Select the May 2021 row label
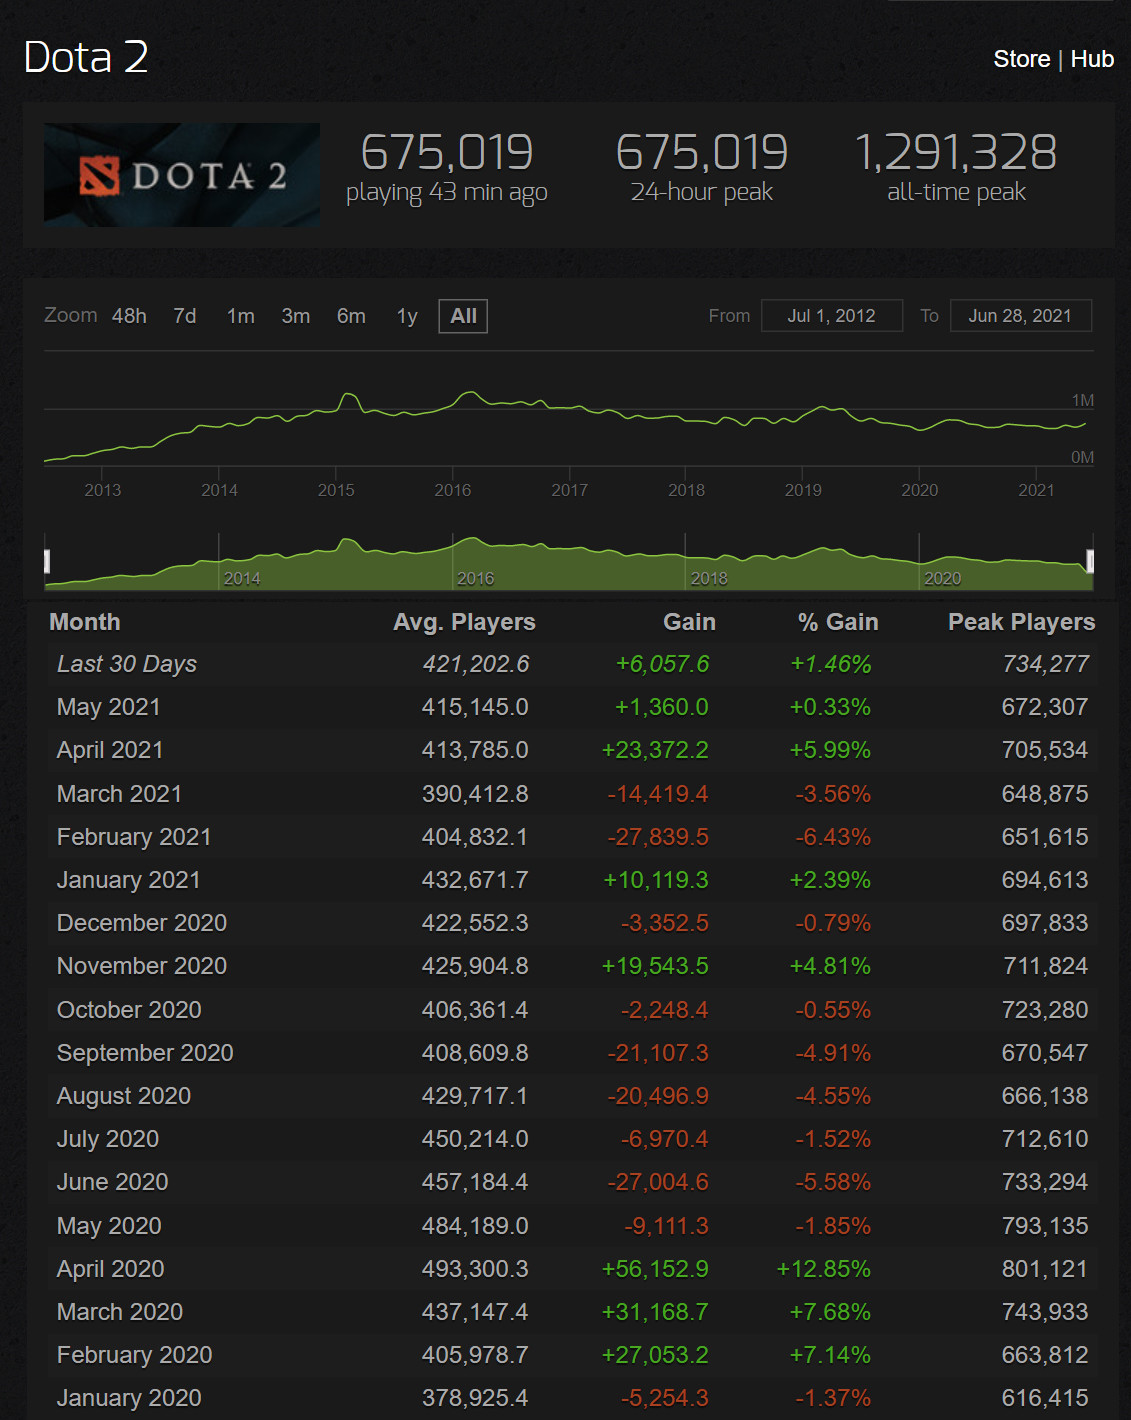1131x1420 pixels. click(x=109, y=707)
